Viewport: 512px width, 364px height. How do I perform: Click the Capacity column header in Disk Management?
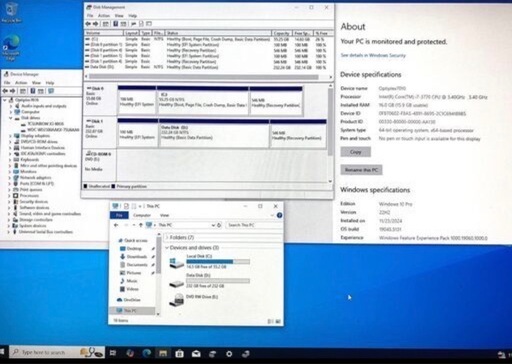(282, 33)
